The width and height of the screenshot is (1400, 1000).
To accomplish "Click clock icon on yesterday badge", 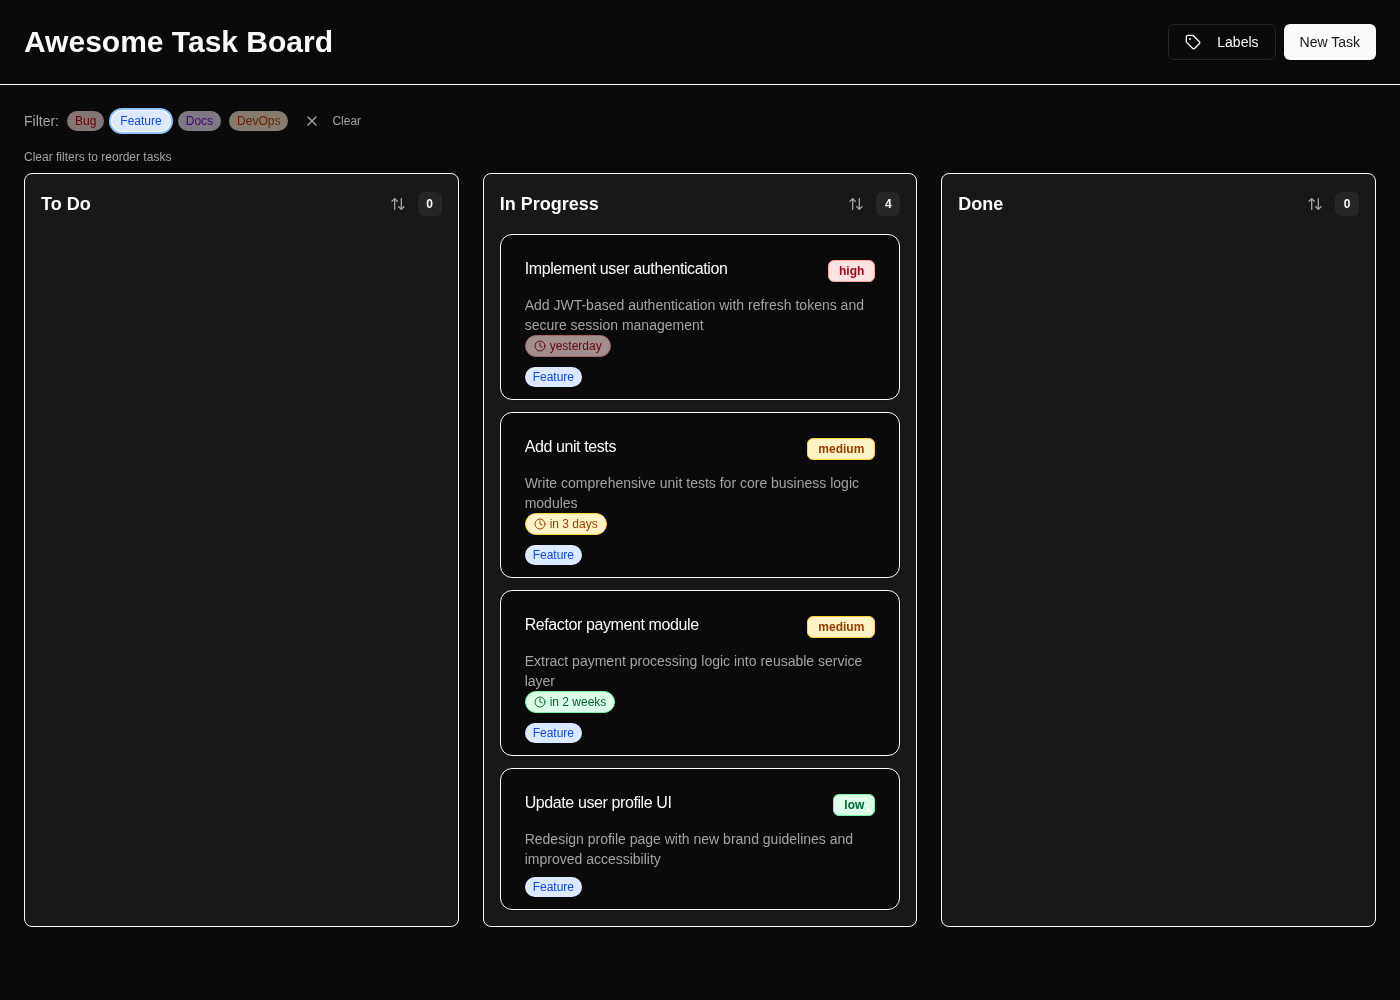I will pyautogui.click(x=540, y=346).
